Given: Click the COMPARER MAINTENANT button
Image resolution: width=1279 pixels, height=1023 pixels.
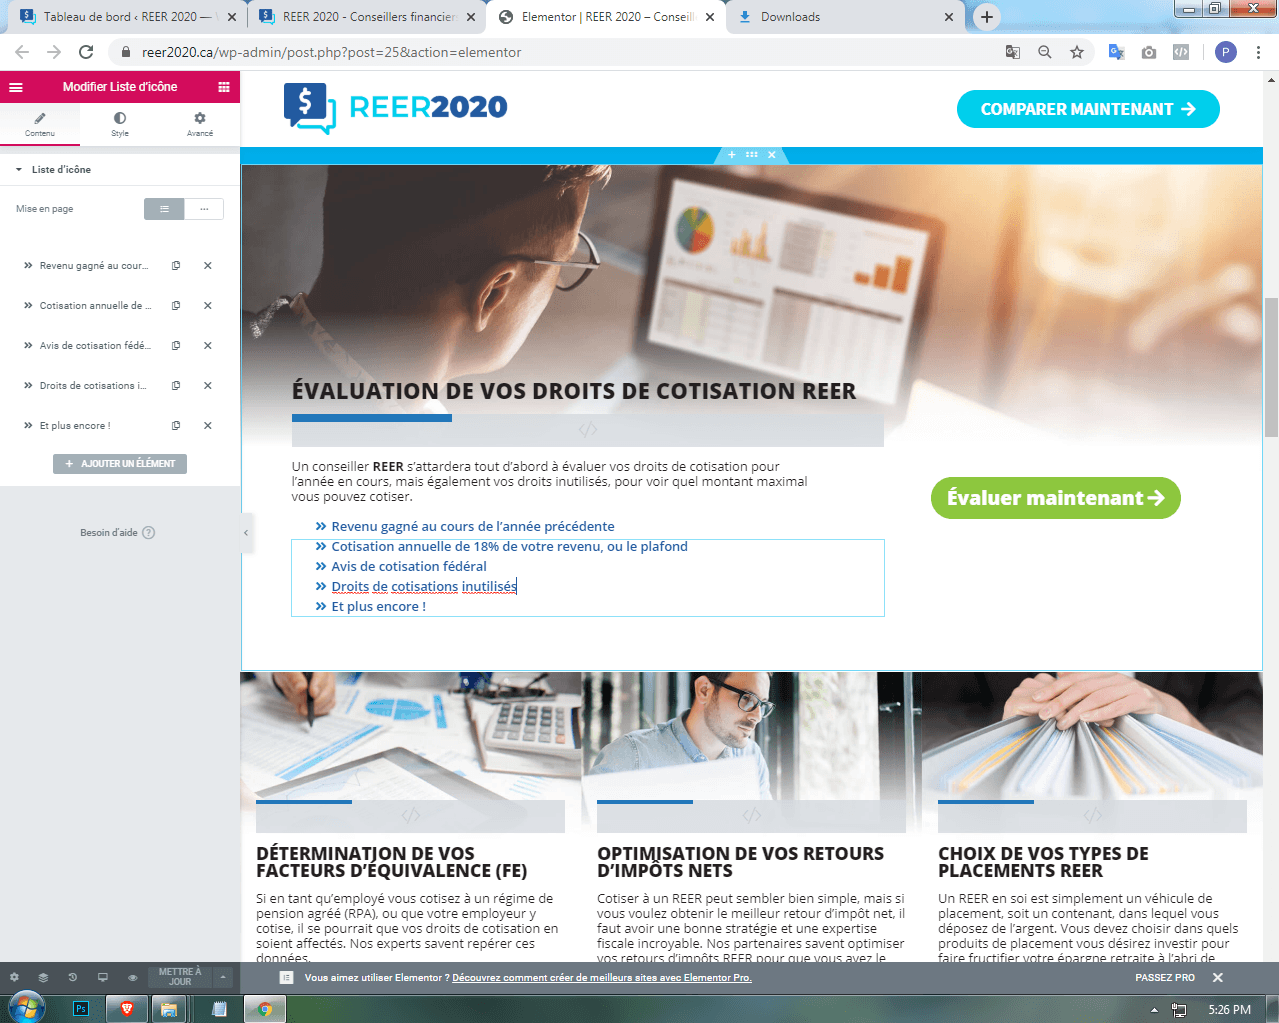Looking at the screenshot, I should coord(1088,109).
